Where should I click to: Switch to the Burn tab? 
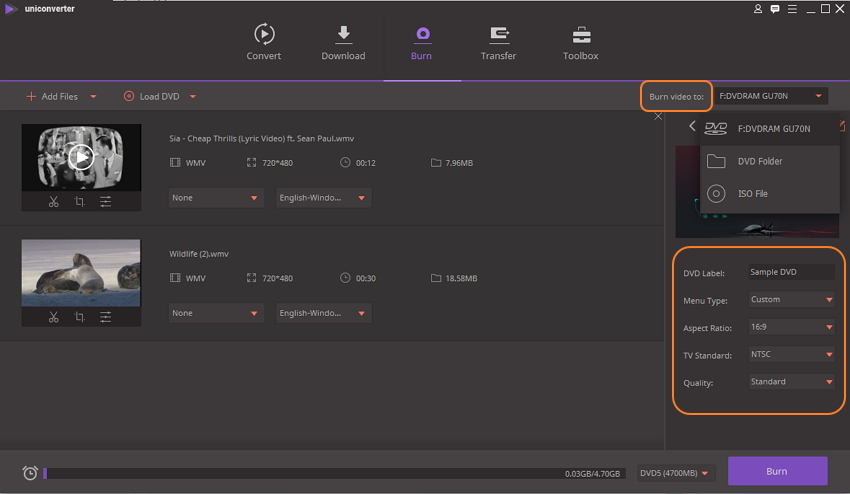tap(421, 42)
